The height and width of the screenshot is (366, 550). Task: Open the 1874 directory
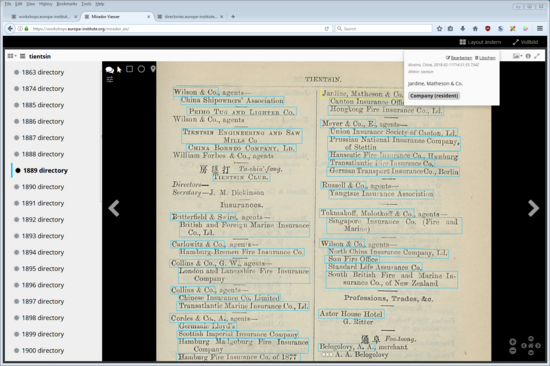point(43,89)
